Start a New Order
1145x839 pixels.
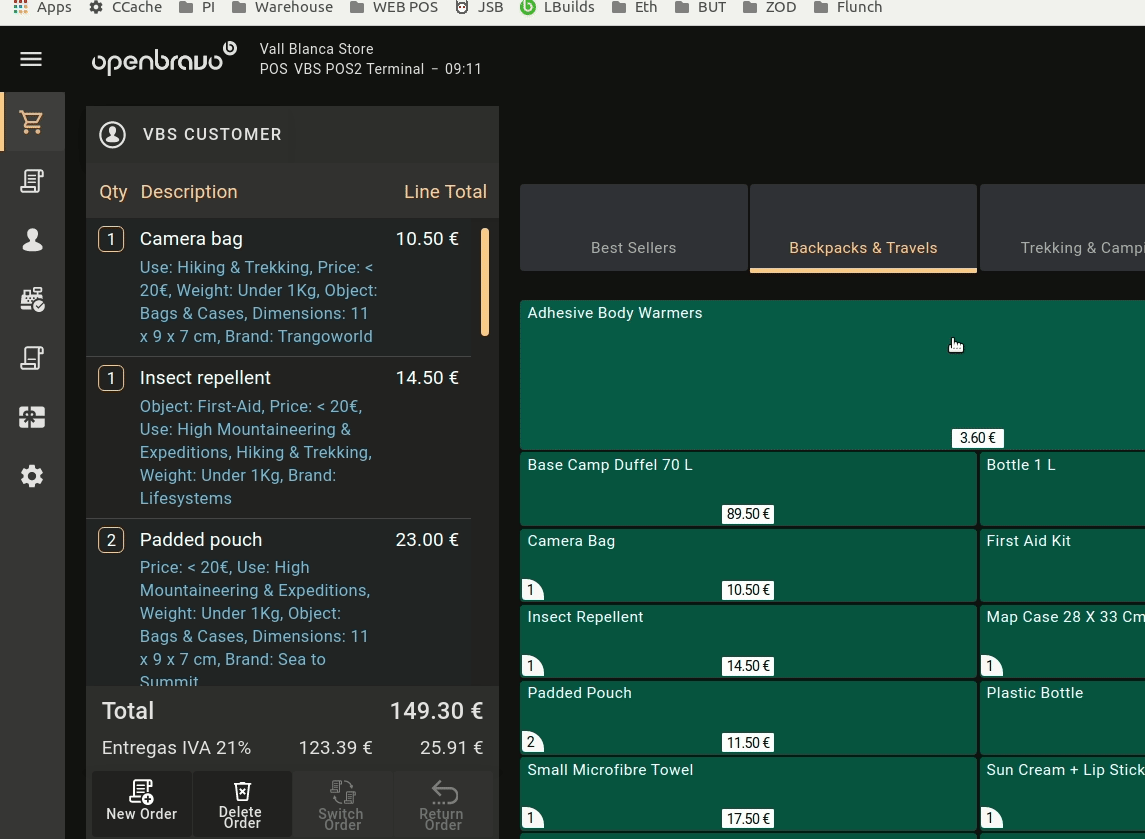tap(142, 803)
